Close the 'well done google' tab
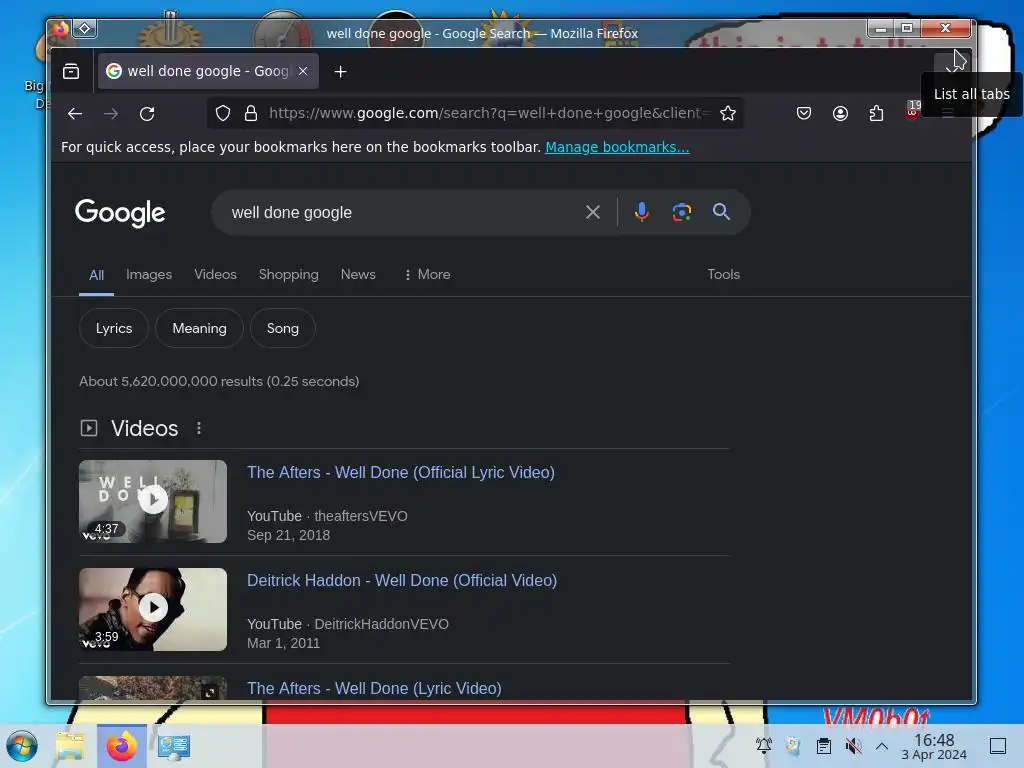 click(303, 71)
